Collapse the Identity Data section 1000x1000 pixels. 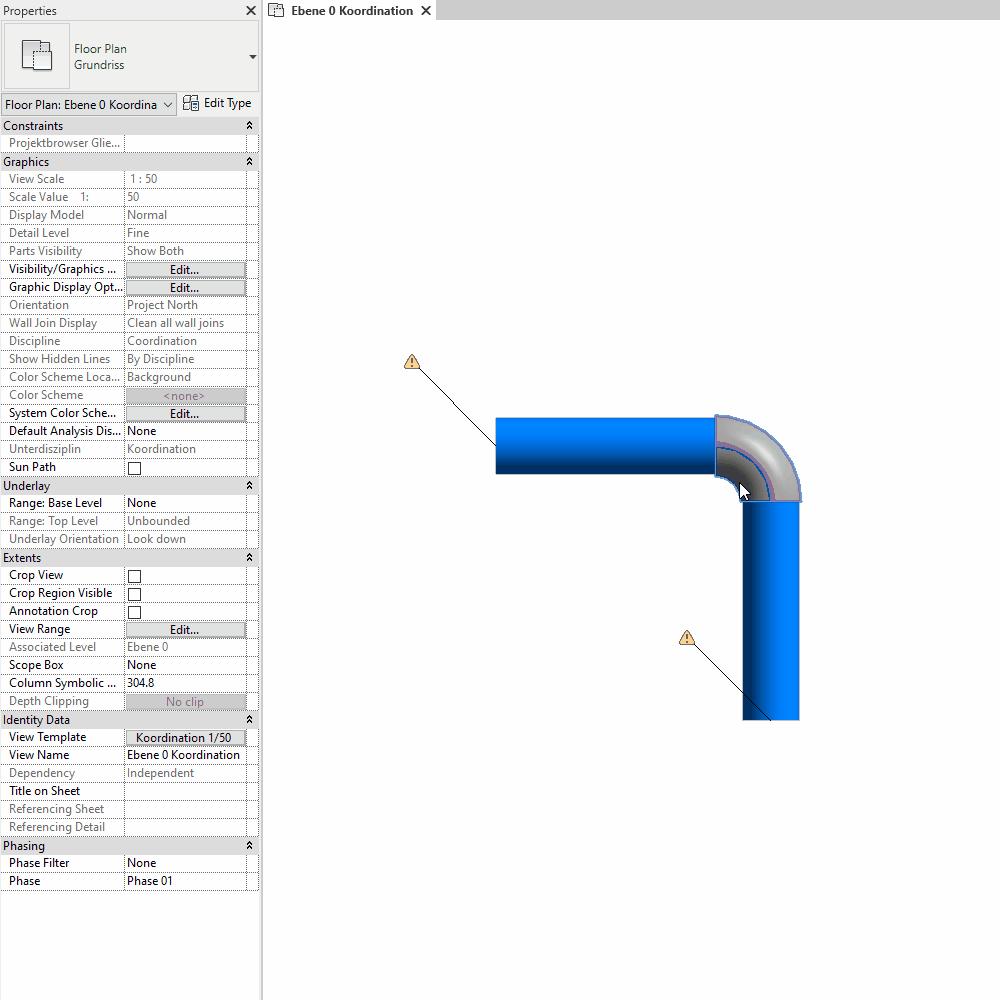tap(249, 719)
